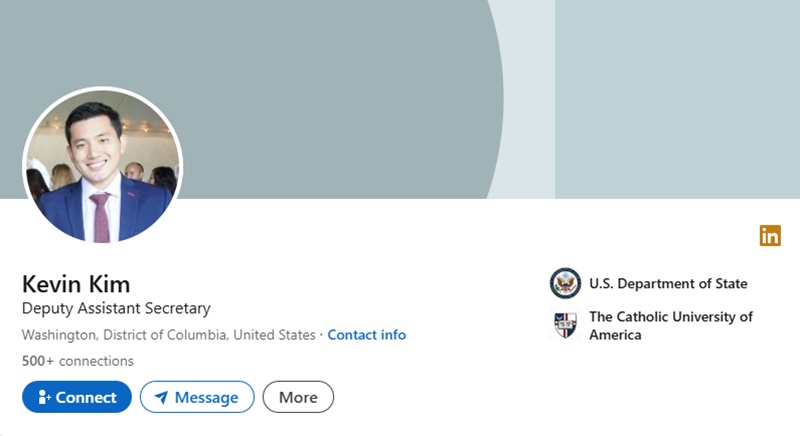Click the U.S. Department of State text link
Viewport: 800px width, 436px height.
pos(668,284)
